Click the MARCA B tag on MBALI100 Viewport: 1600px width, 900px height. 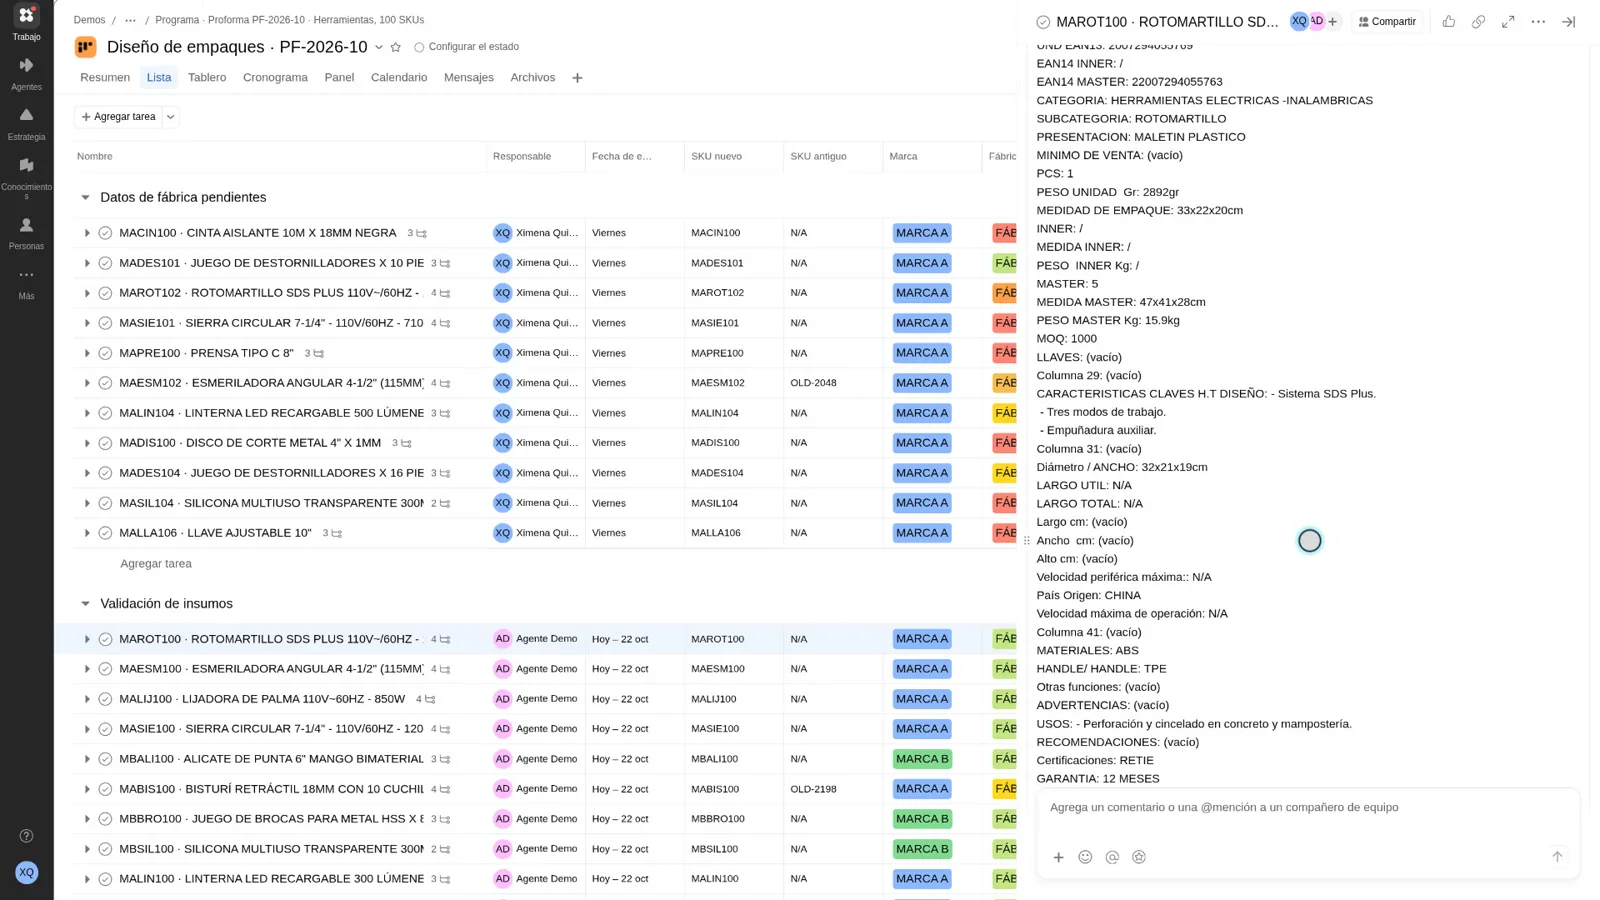point(922,759)
